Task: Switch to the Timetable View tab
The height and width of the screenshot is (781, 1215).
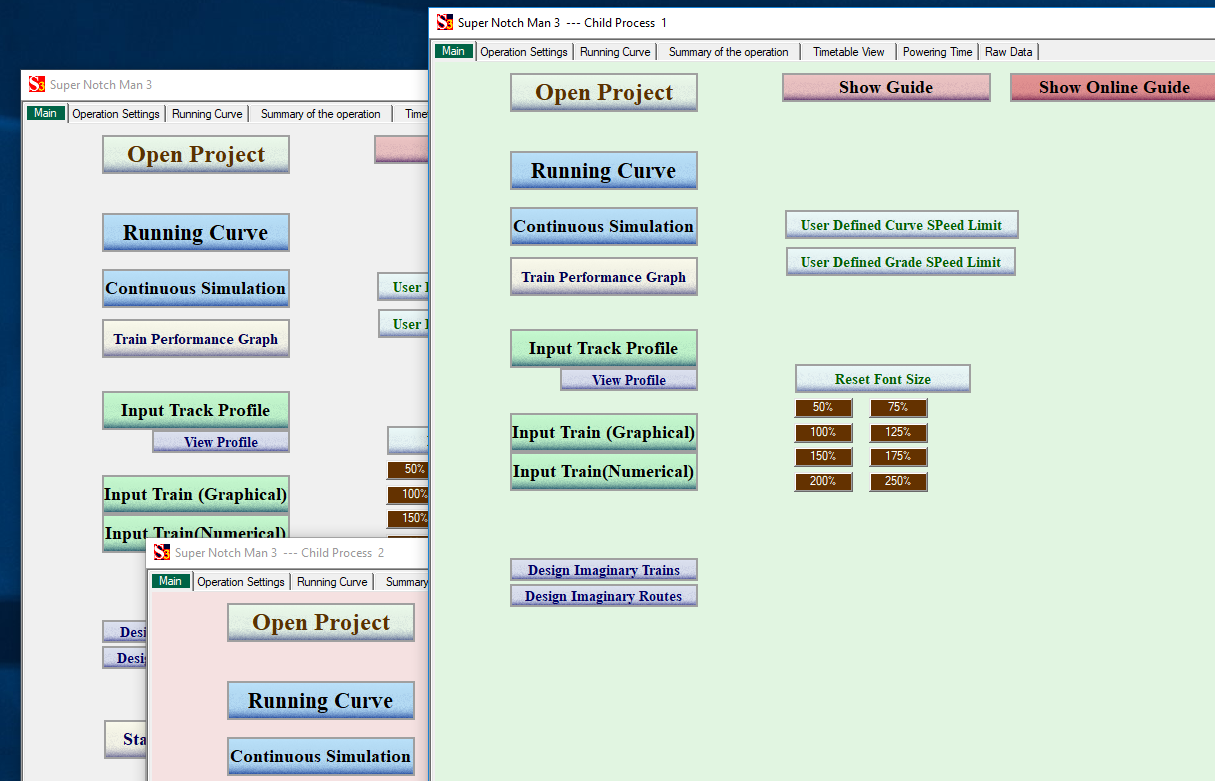Action: click(x=848, y=52)
